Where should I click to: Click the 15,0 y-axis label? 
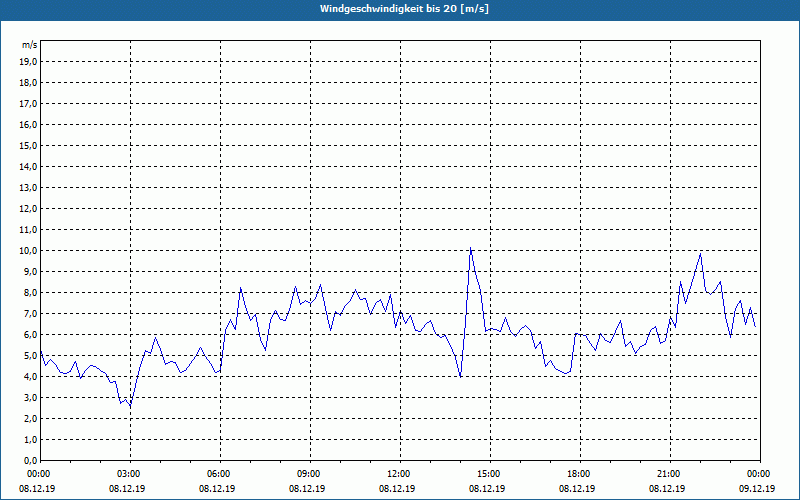(x=29, y=145)
